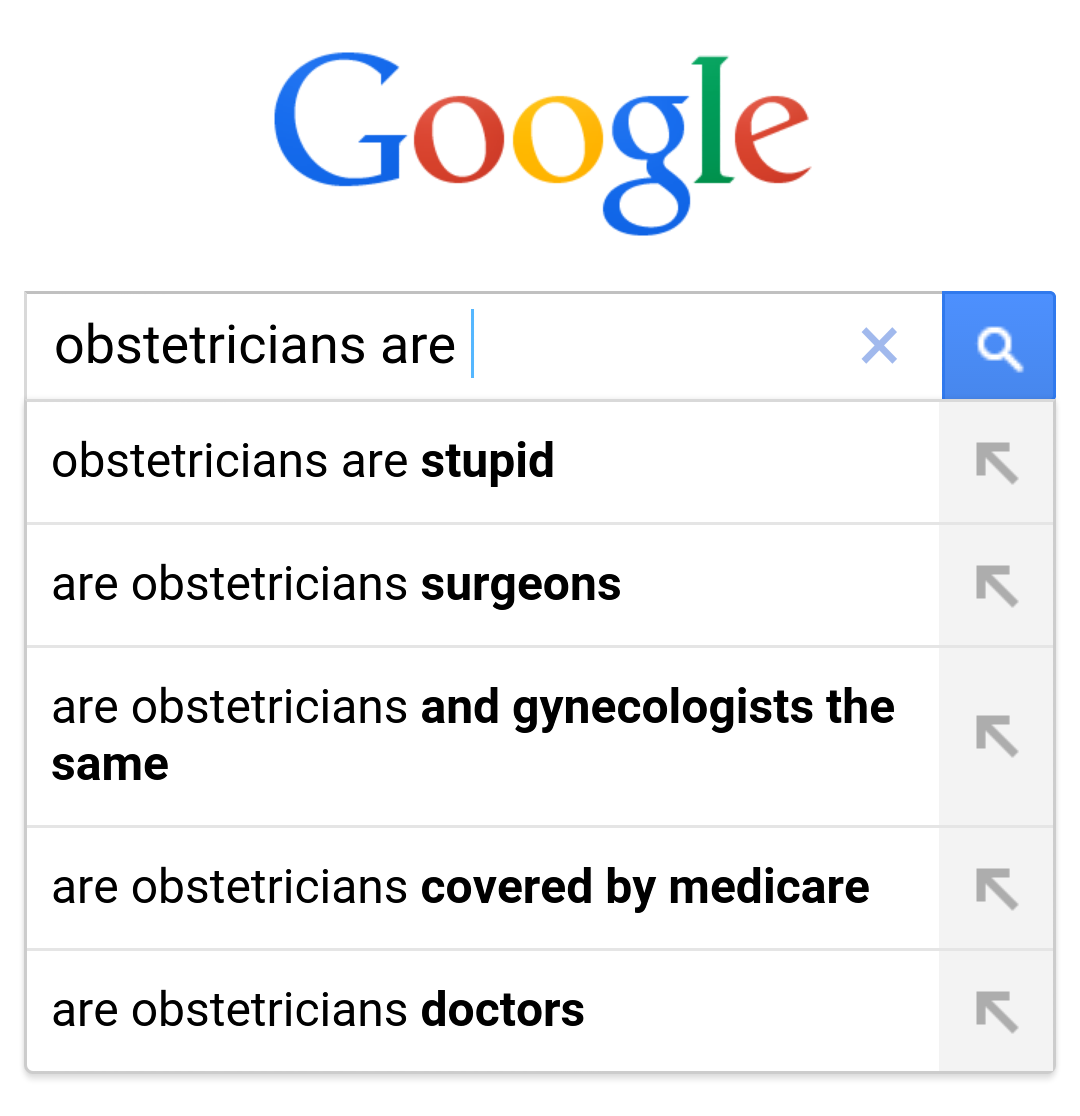Click arrow icon next to 'gynecologists the same' suggestion
This screenshot has height=1116, width=1080.
(x=996, y=737)
